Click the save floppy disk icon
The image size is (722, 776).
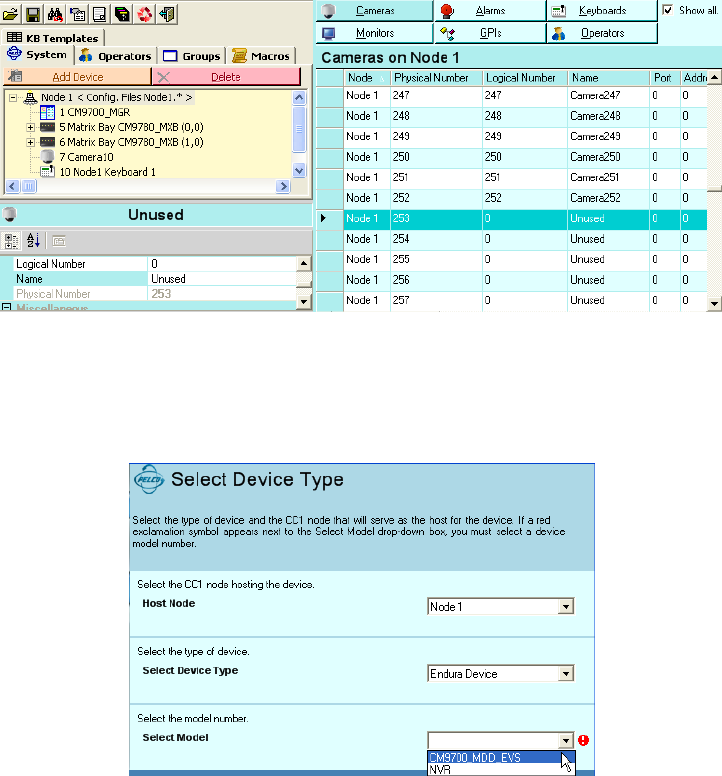(x=33, y=14)
